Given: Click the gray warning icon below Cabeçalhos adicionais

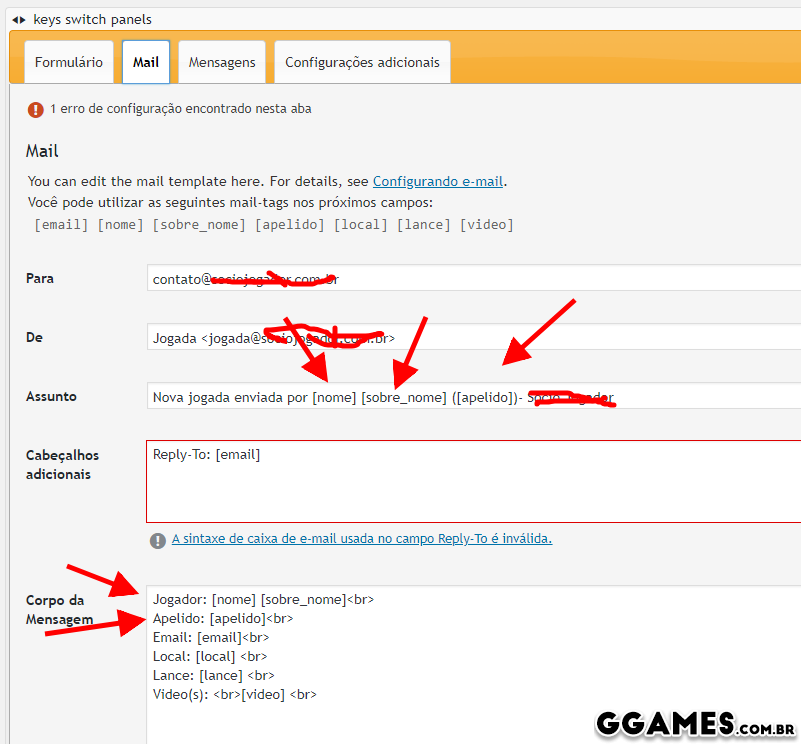Looking at the screenshot, I should [158, 540].
